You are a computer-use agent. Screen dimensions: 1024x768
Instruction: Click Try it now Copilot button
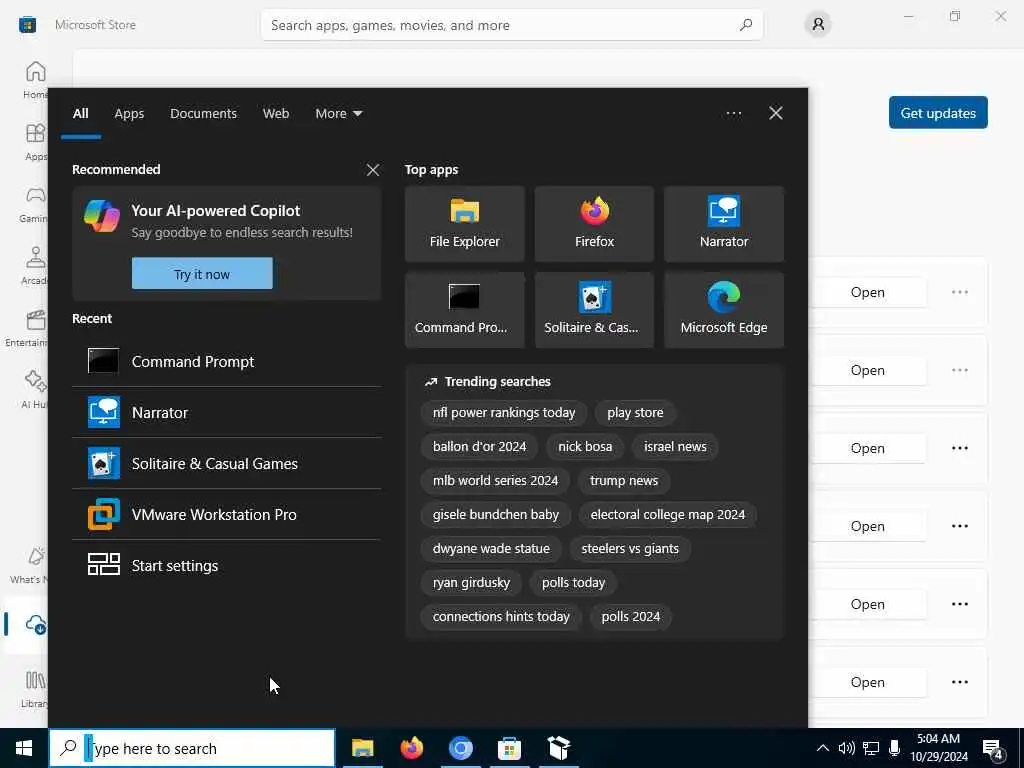[x=202, y=274]
